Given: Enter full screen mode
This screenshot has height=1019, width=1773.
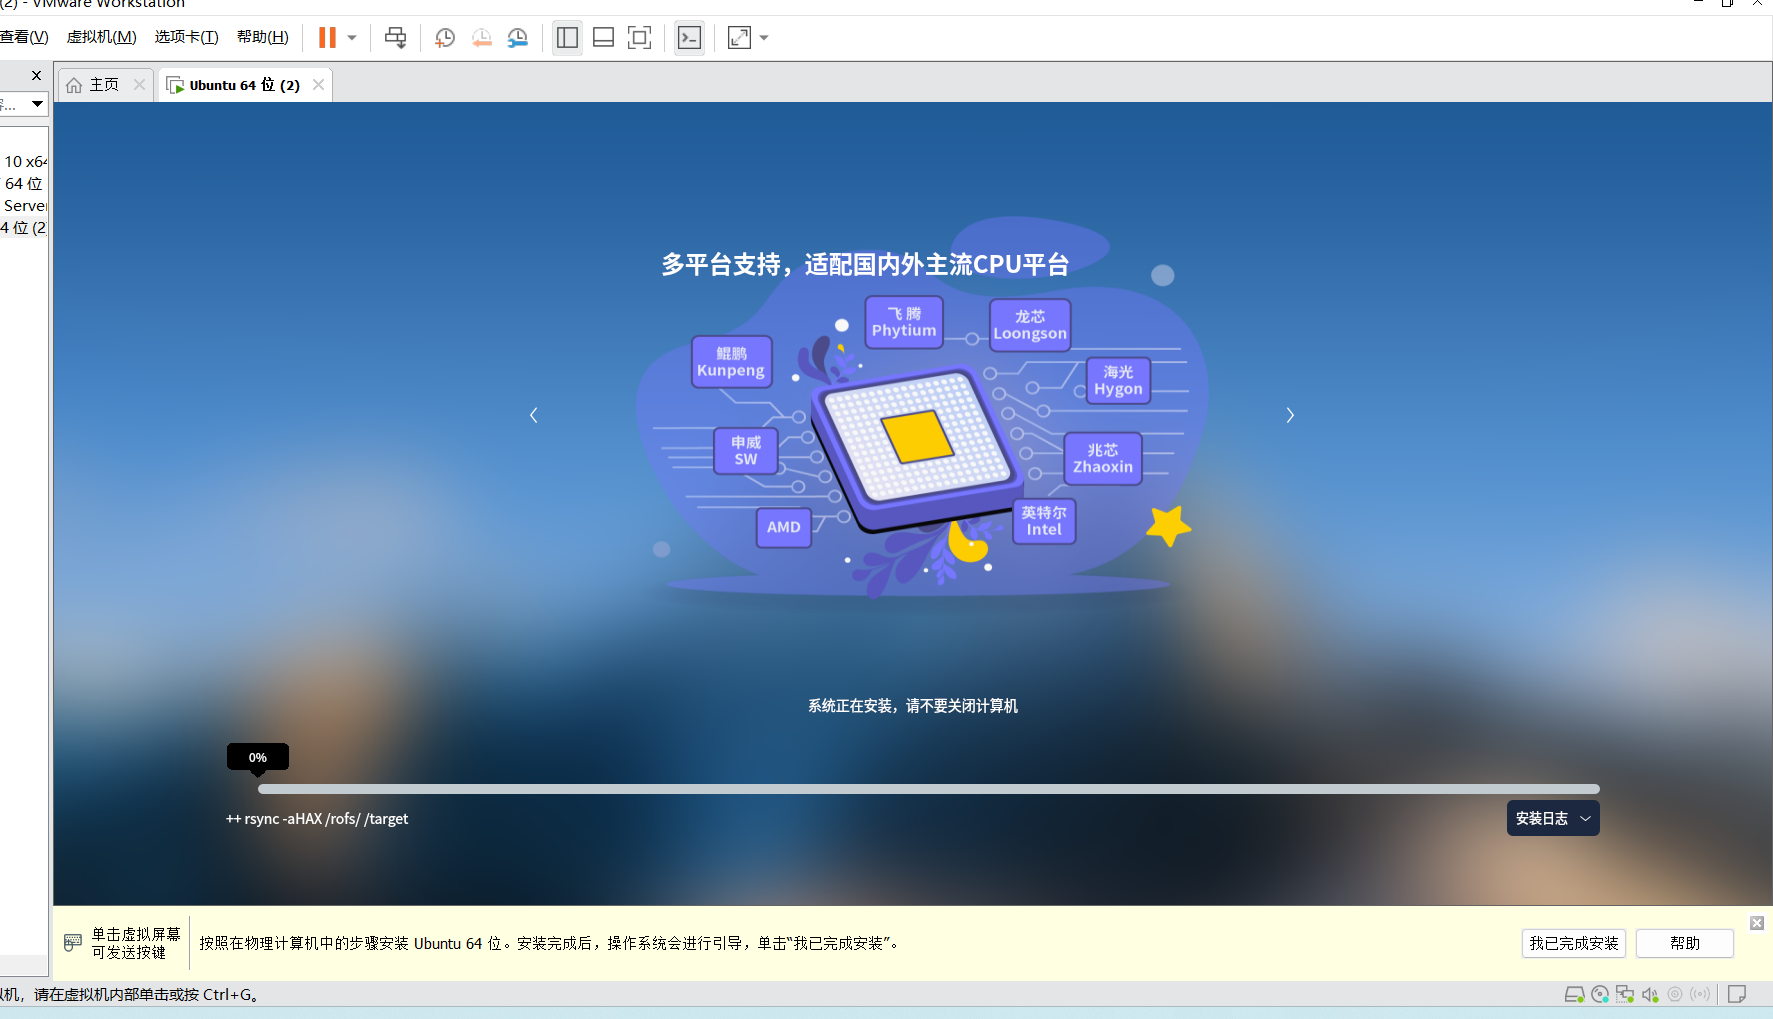Looking at the screenshot, I should coord(639,38).
